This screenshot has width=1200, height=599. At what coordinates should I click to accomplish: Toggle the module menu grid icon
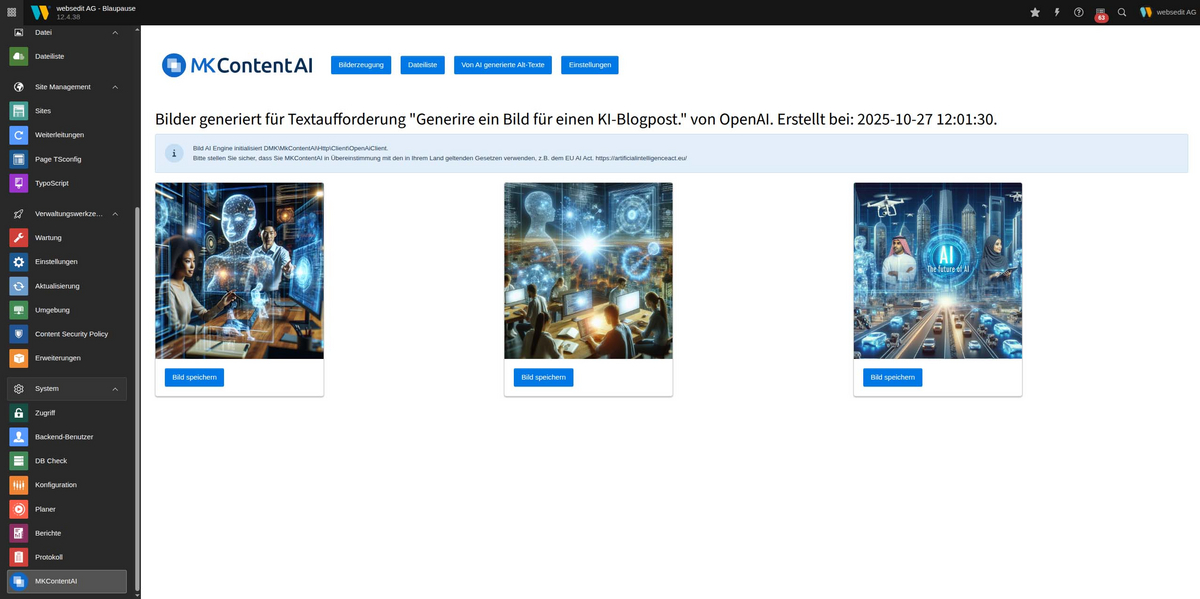(x=12, y=12)
